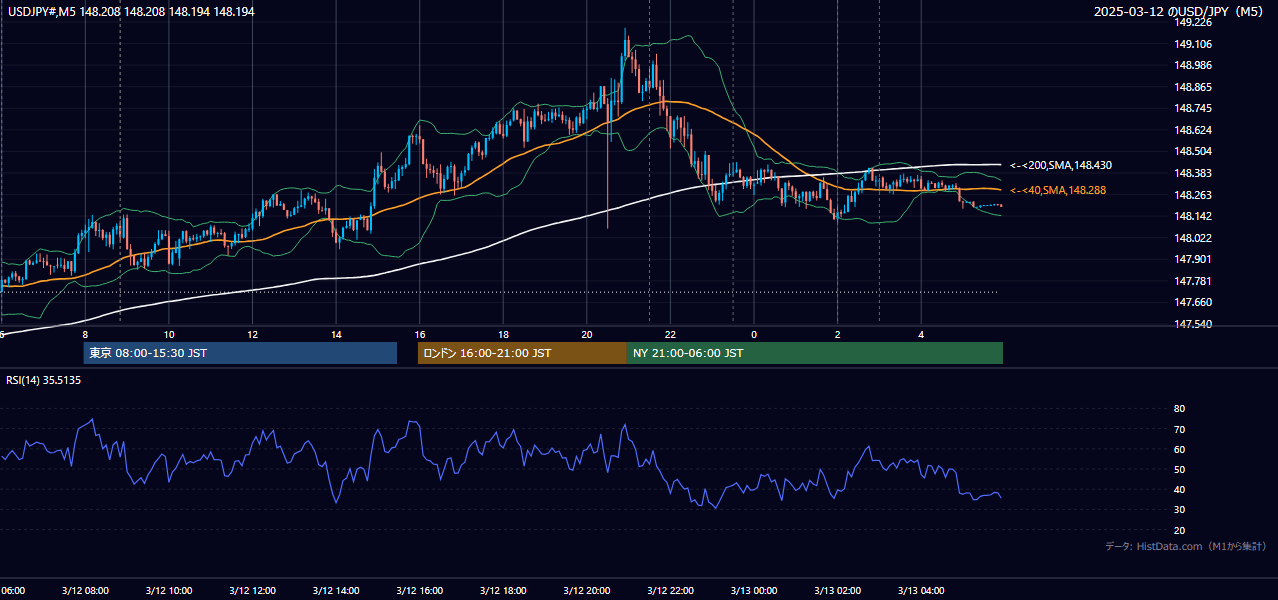Click price axis value 148.263
1278x600 pixels.
[x=1193, y=195]
